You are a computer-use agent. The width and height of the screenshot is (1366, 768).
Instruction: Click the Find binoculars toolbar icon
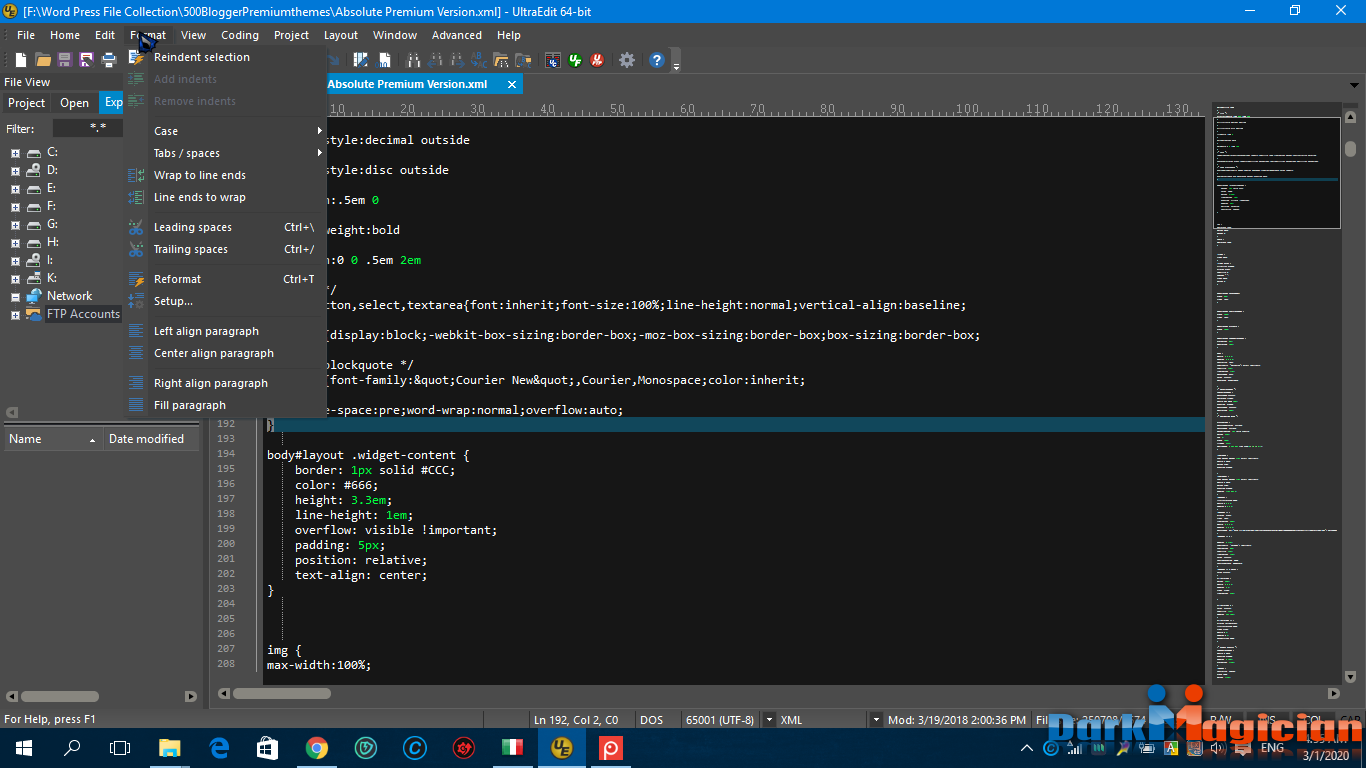point(413,60)
